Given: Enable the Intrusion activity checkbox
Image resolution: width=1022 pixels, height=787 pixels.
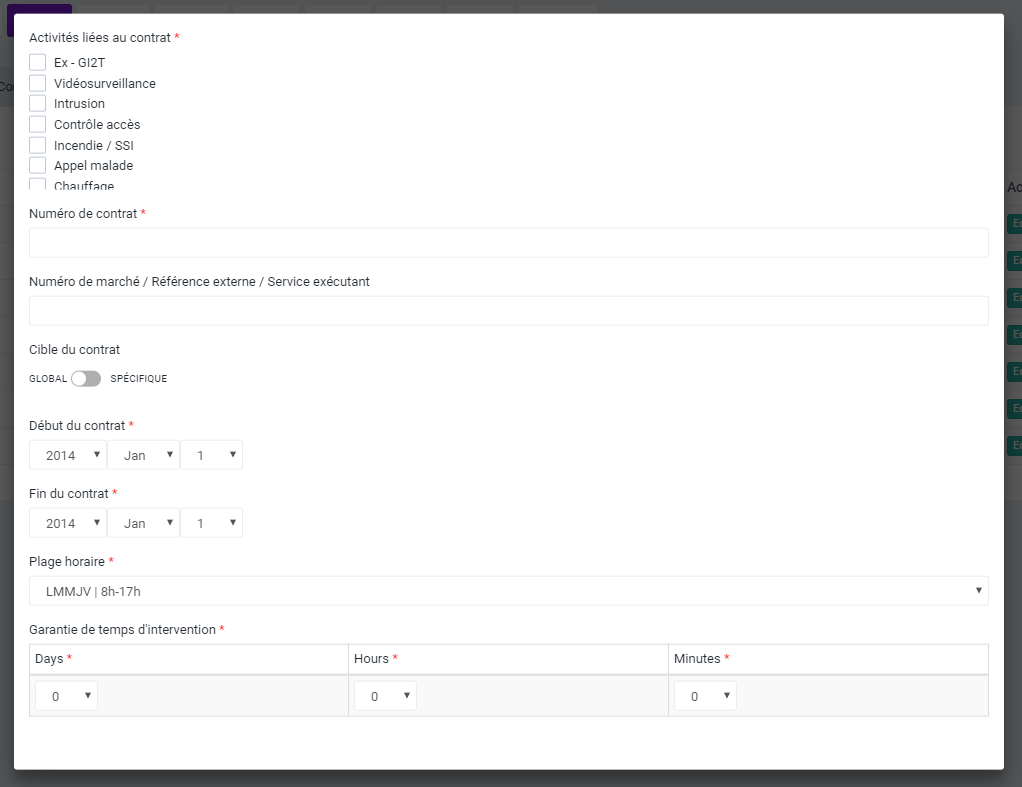Looking at the screenshot, I should (x=38, y=103).
